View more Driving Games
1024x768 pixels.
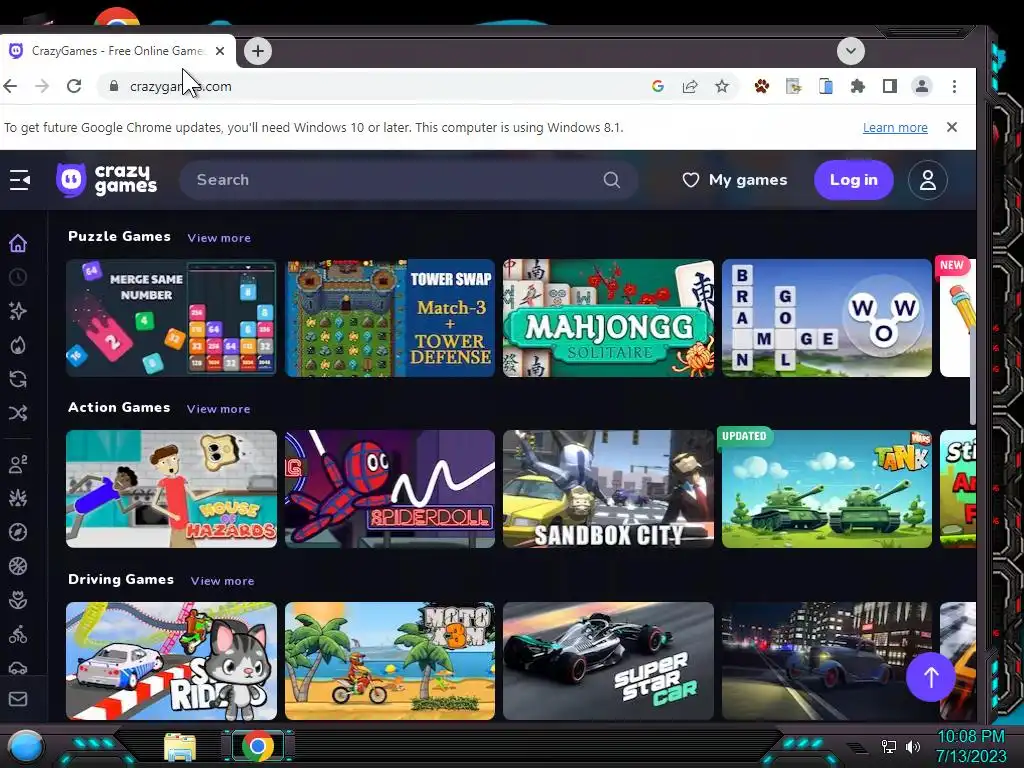222,581
